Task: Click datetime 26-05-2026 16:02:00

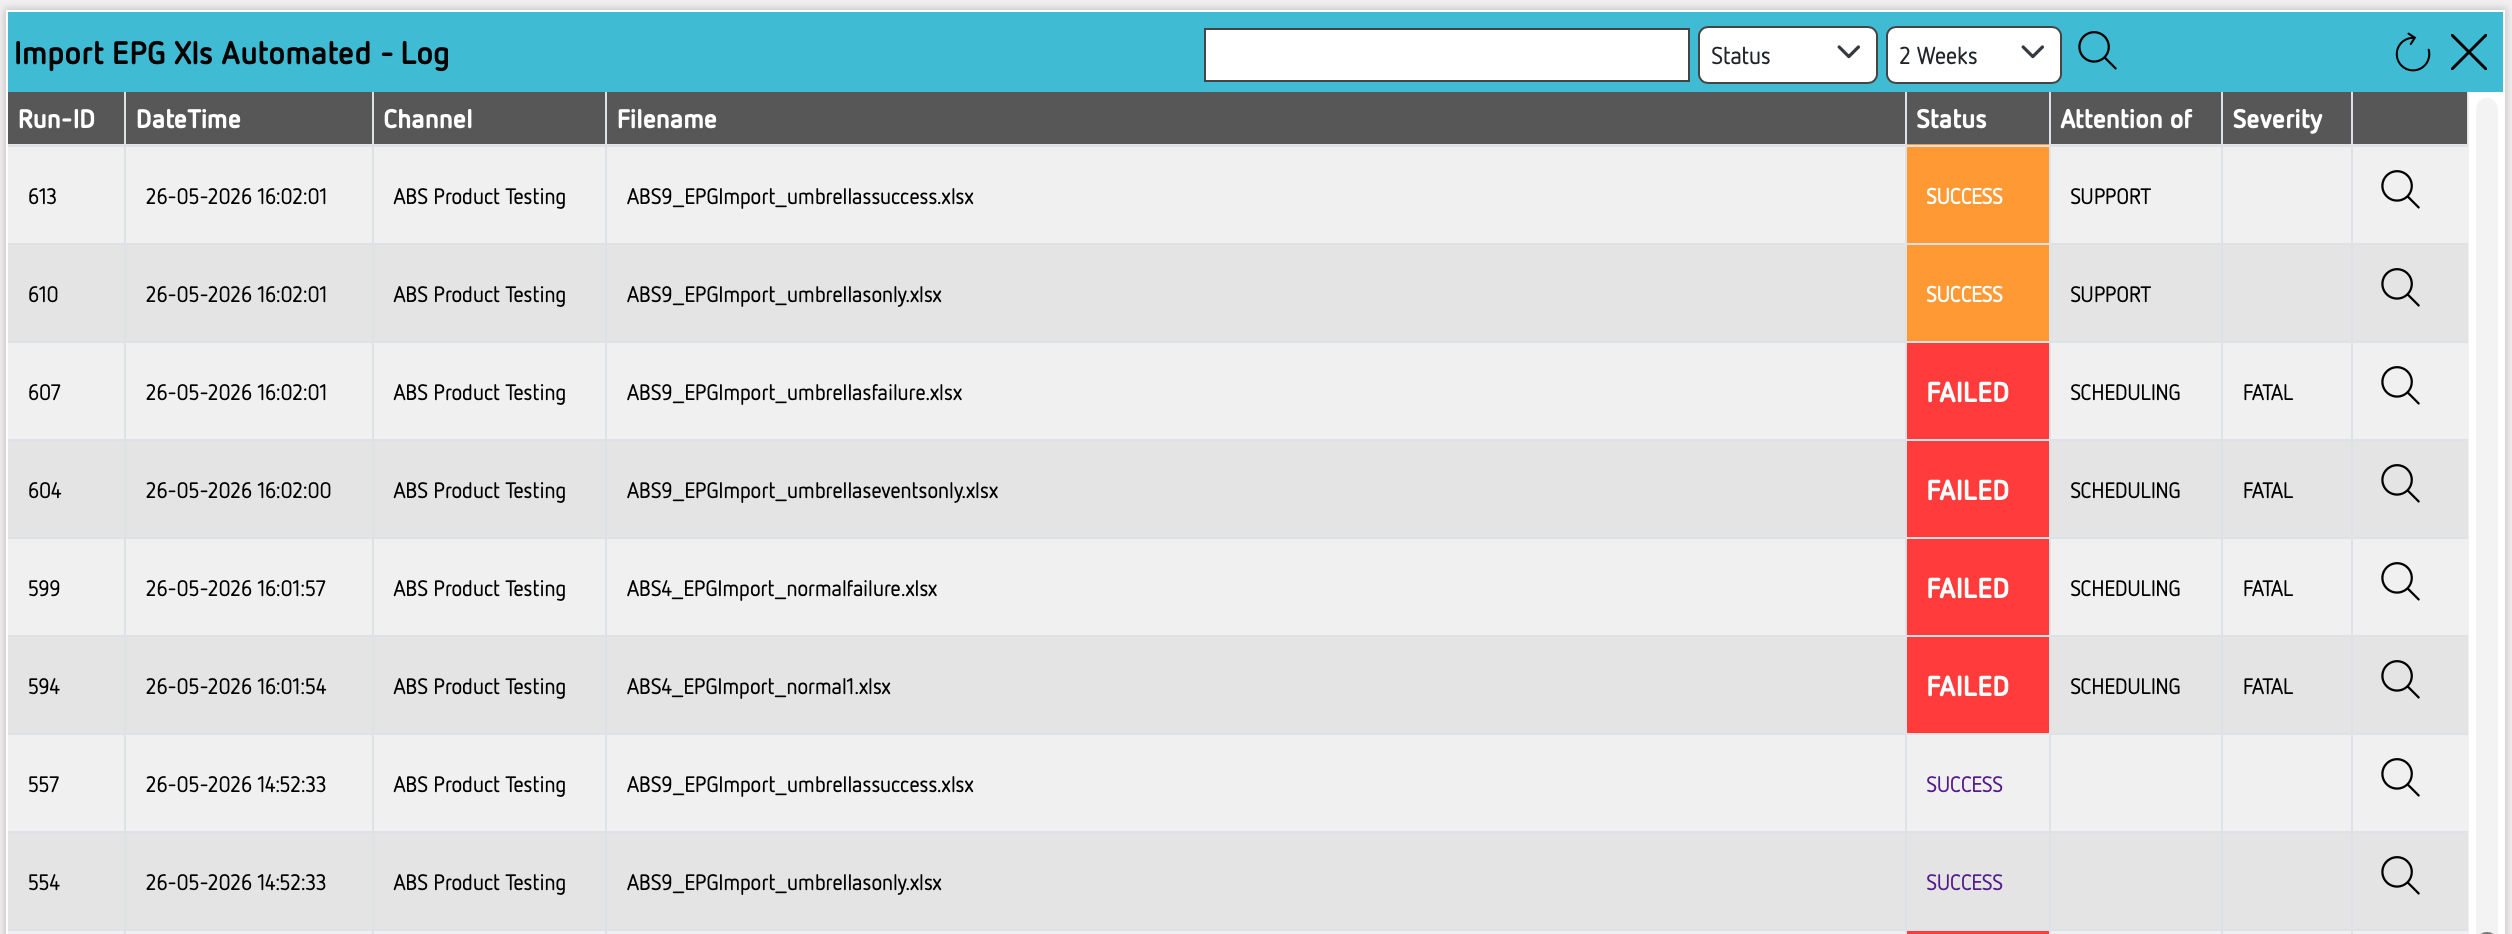Action: [x=238, y=490]
